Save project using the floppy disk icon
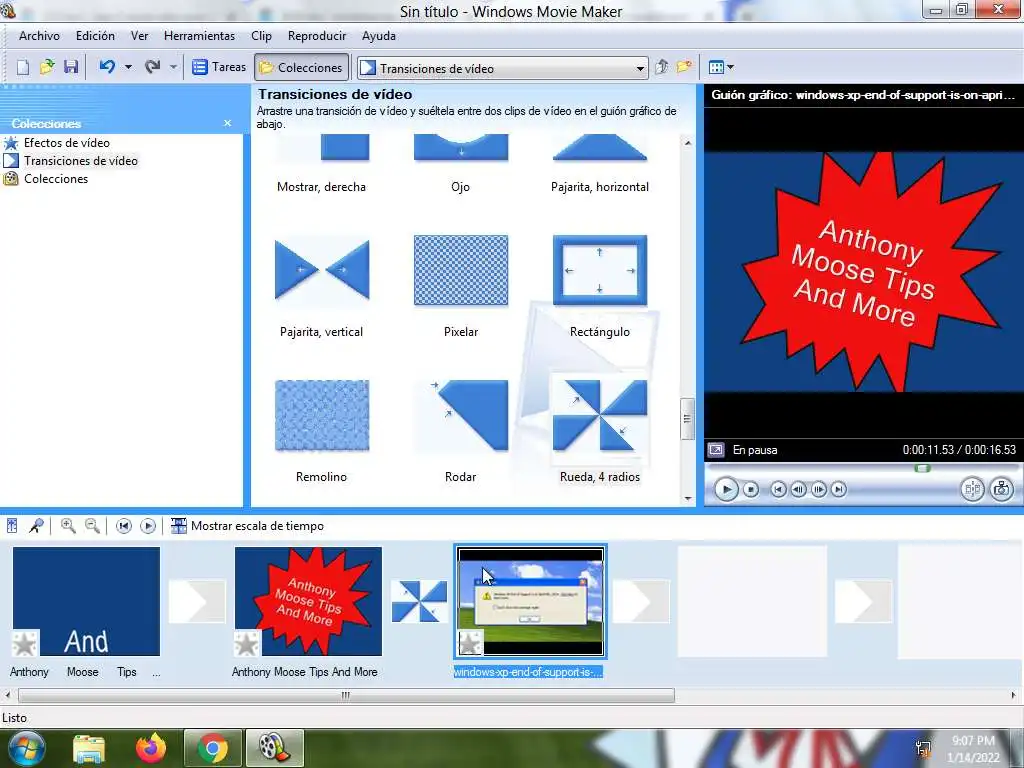The image size is (1024, 768). pyautogui.click(x=71, y=67)
